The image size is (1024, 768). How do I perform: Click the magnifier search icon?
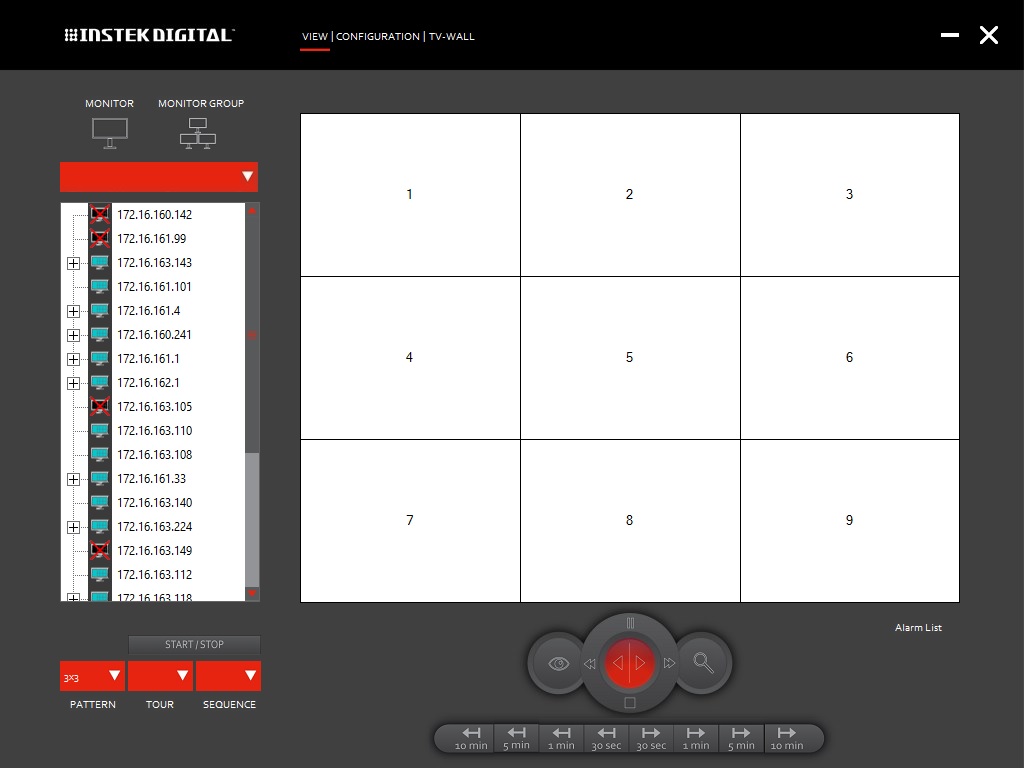pyautogui.click(x=703, y=662)
